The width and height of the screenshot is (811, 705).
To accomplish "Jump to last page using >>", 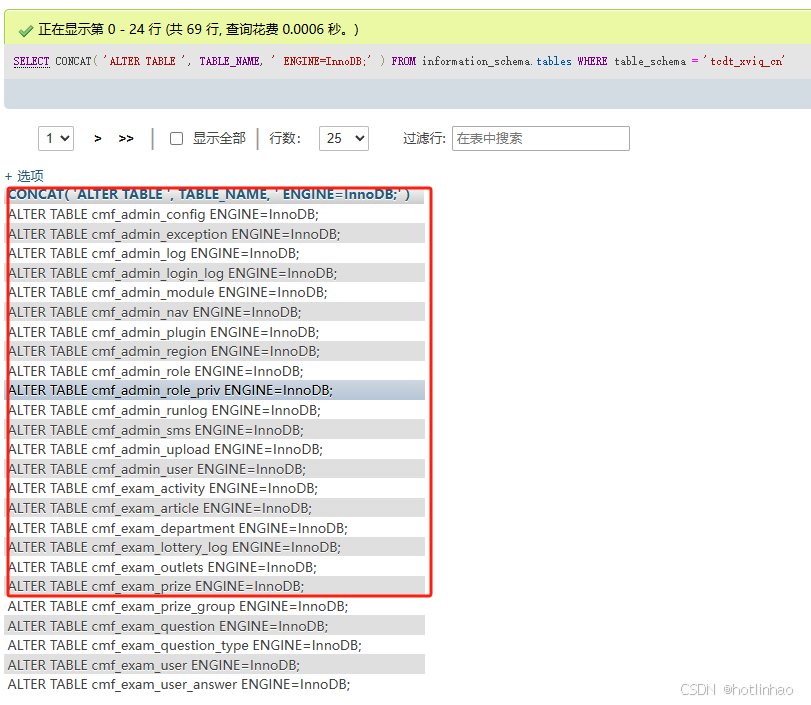I will coord(125,138).
